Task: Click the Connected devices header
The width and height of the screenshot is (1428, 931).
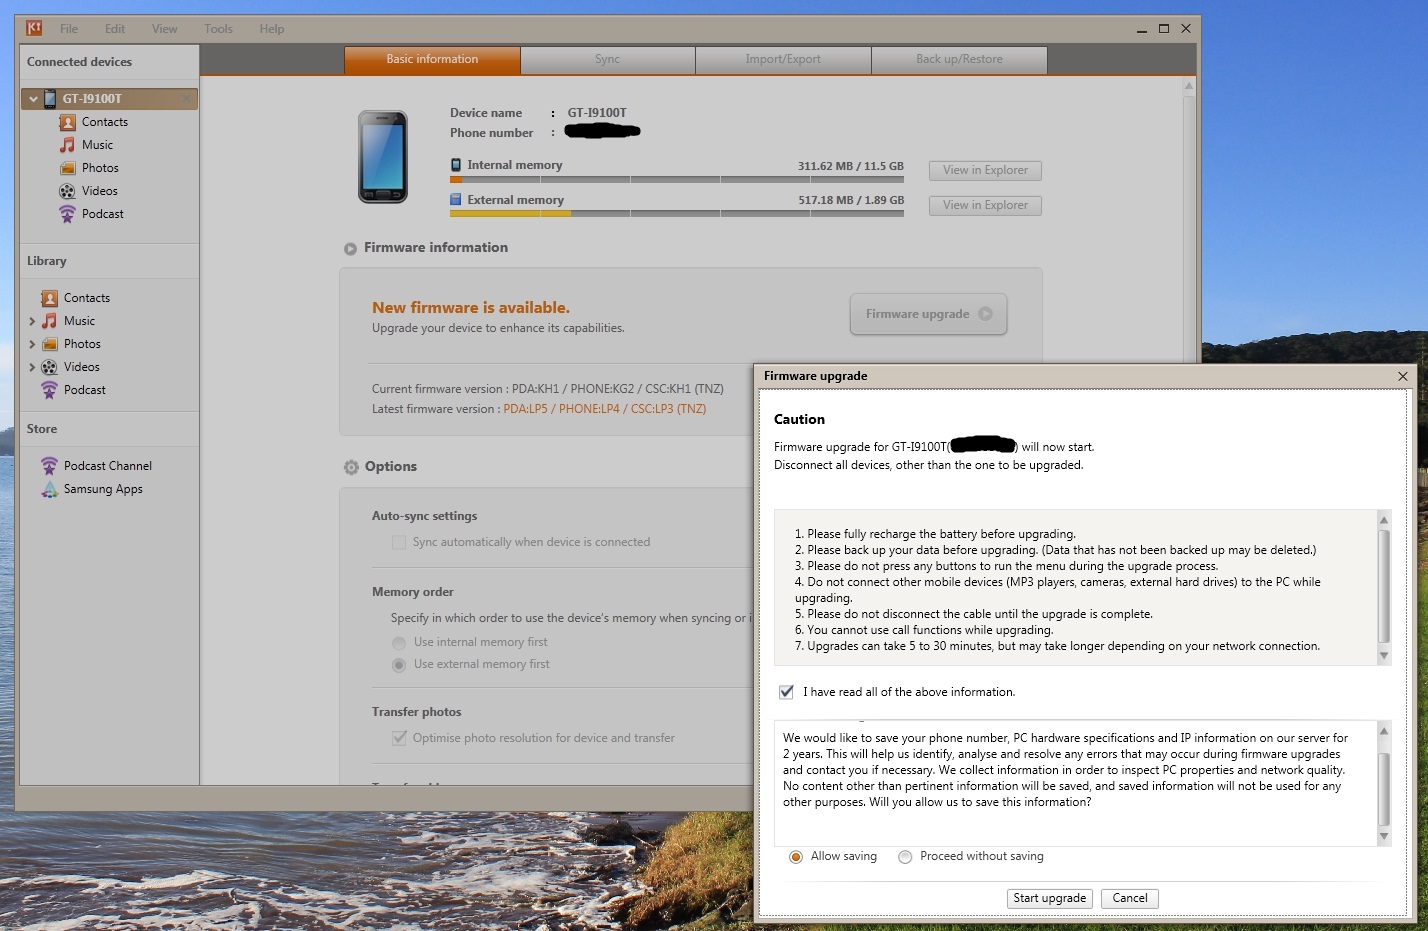Action: point(79,62)
